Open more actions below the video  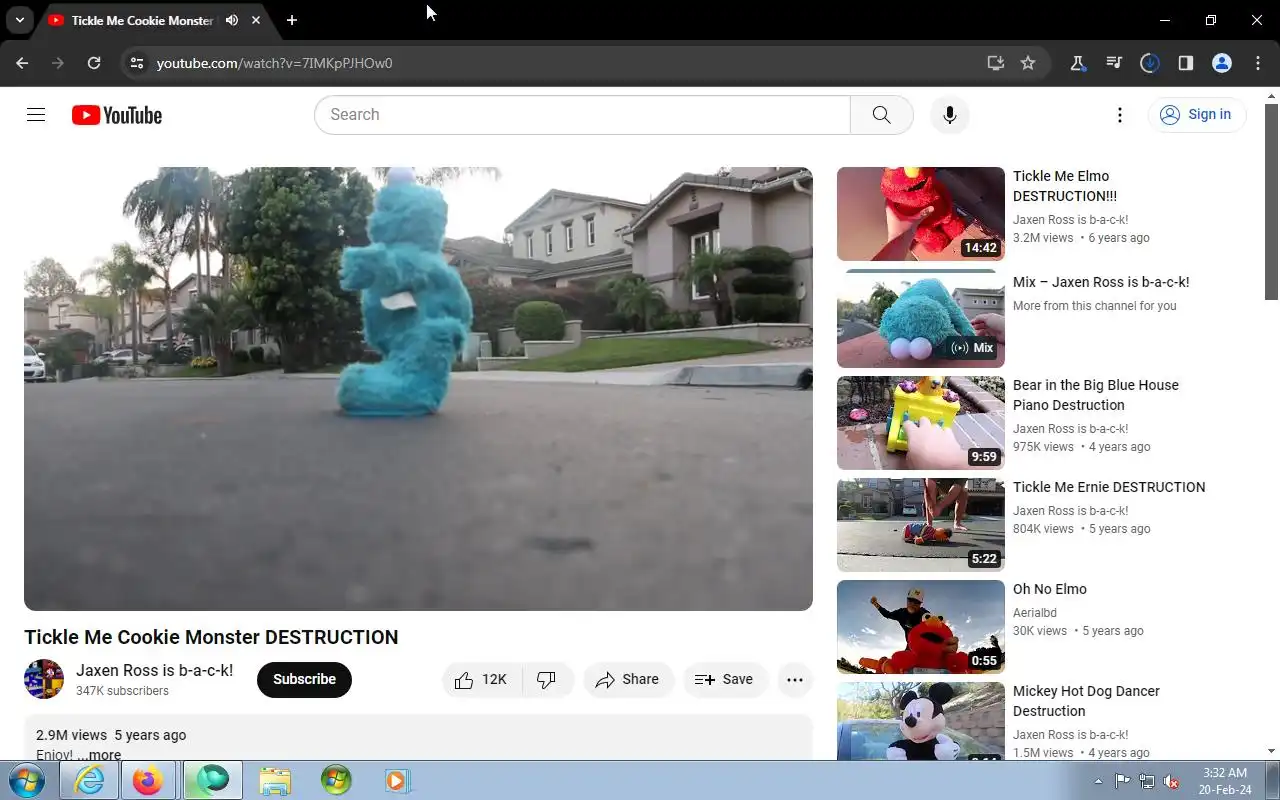click(x=795, y=680)
